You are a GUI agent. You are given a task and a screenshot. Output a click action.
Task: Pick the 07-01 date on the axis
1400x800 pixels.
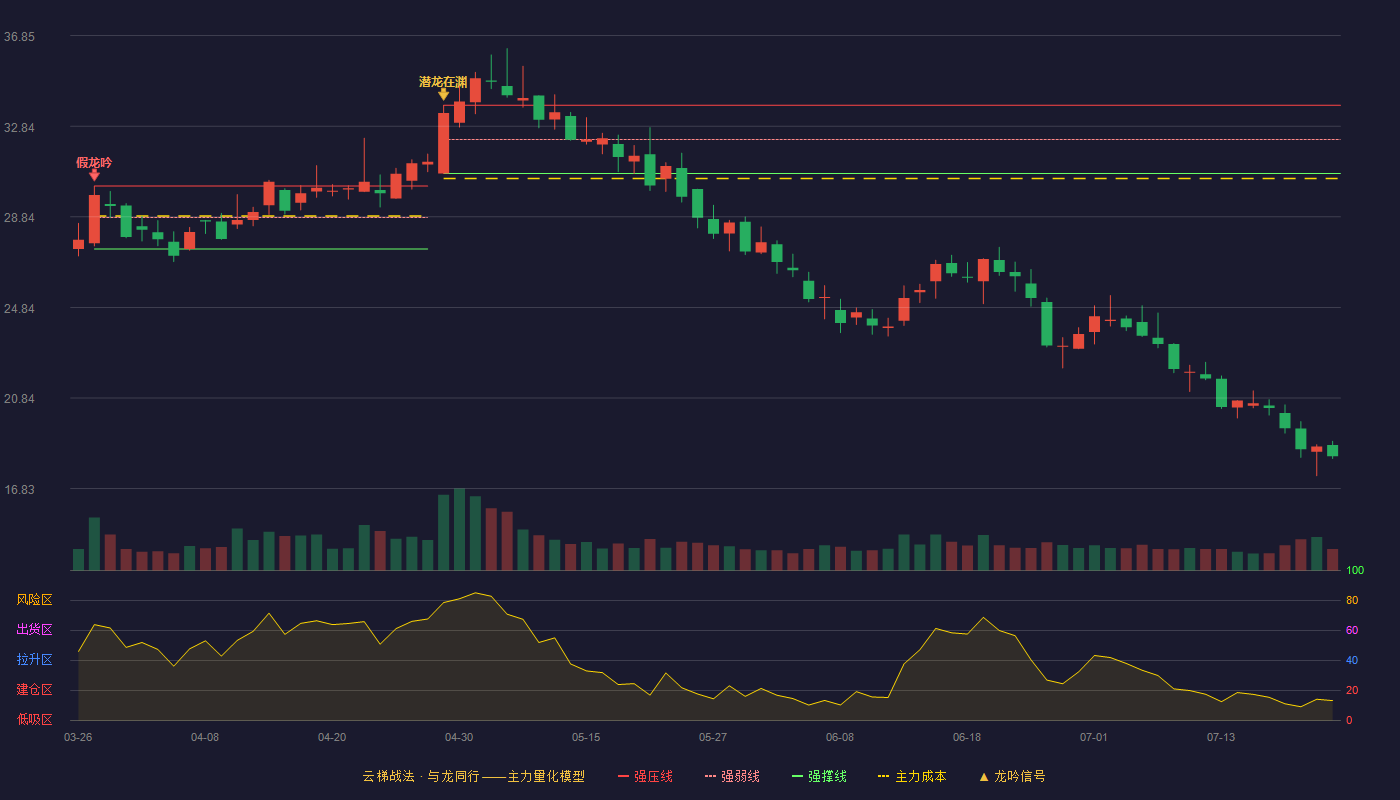[x=1094, y=737]
